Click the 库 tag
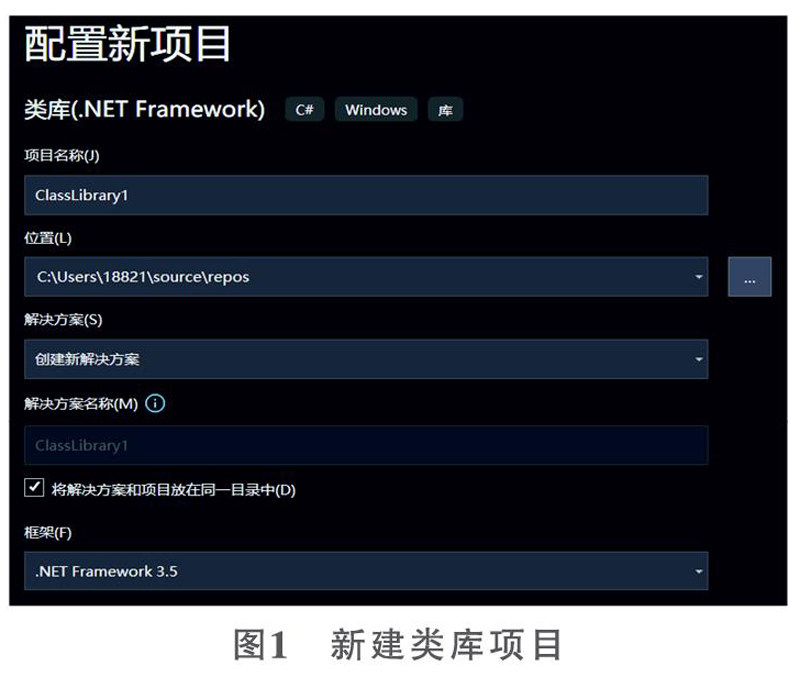The height and width of the screenshot is (677, 800). [445, 109]
